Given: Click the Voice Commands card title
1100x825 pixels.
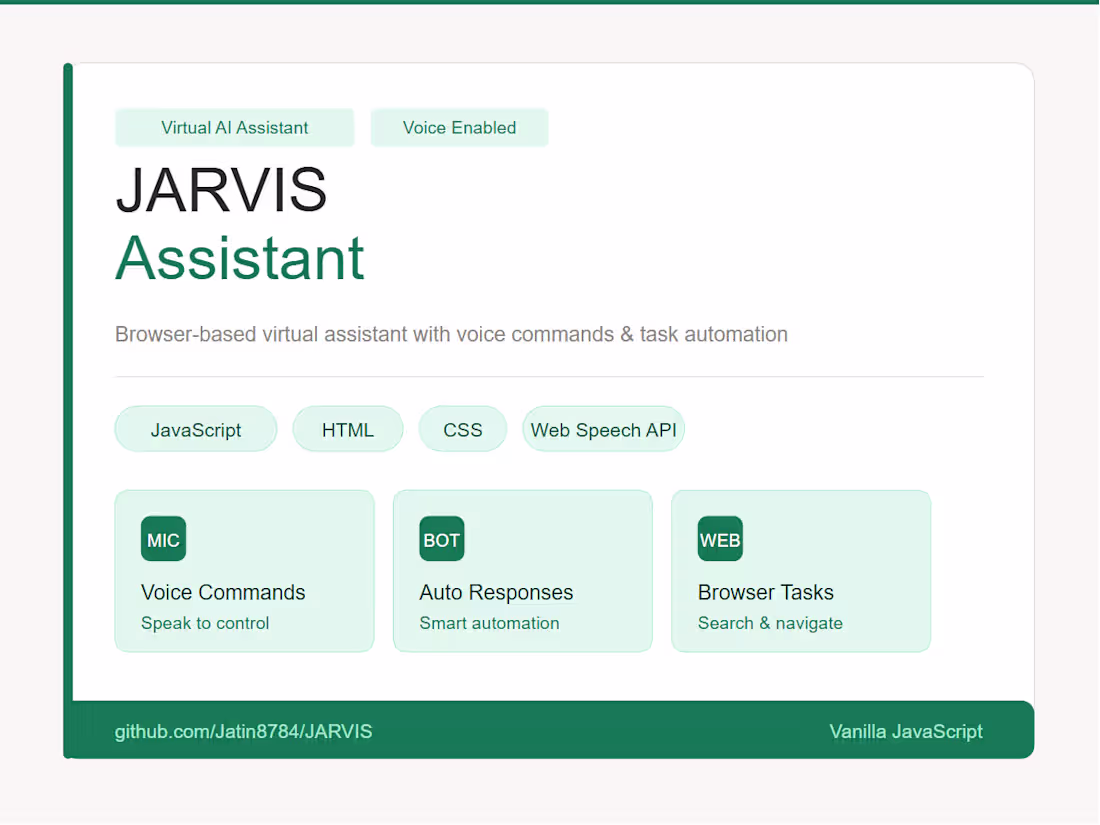Looking at the screenshot, I should point(223,592).
